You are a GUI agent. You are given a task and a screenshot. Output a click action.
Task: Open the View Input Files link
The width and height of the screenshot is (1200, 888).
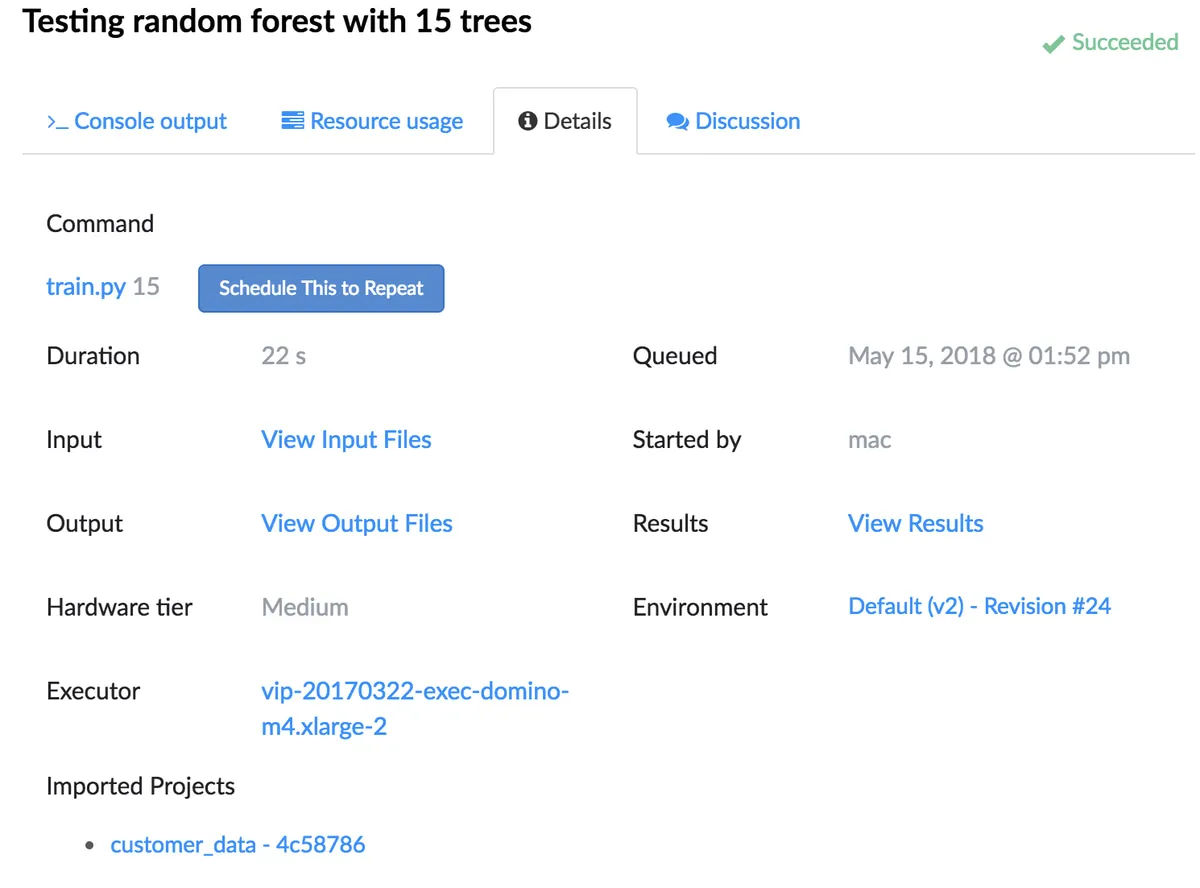(346, 440)
